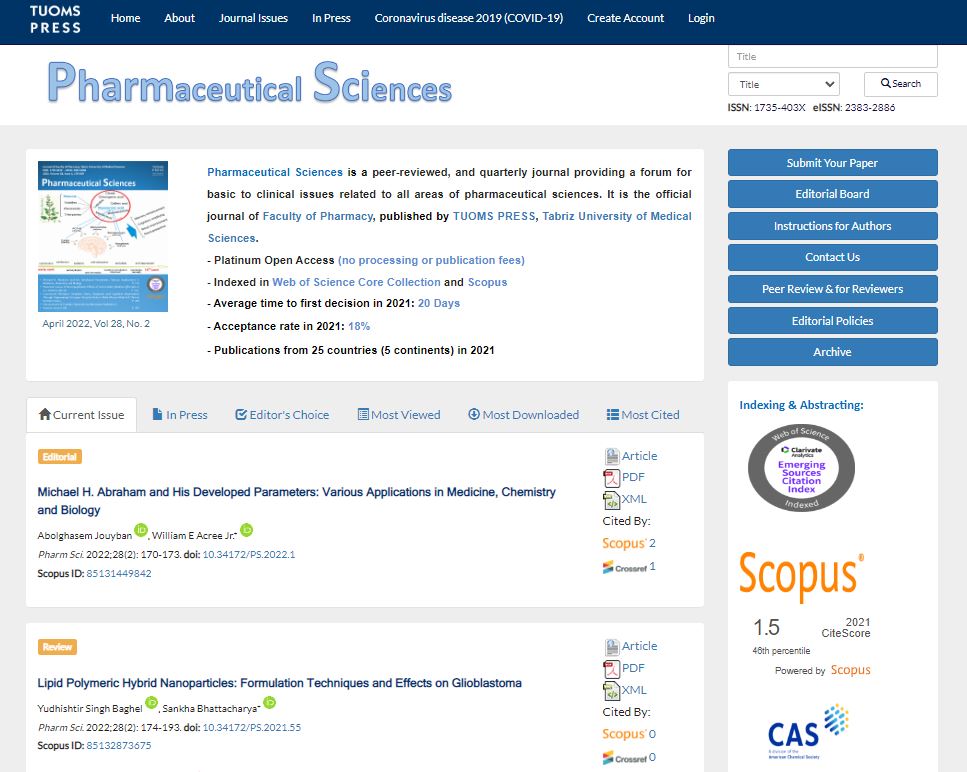Open the DOI link 10.34172/PS.2022.1
This screenshot has width=967, height=772.
249,554
